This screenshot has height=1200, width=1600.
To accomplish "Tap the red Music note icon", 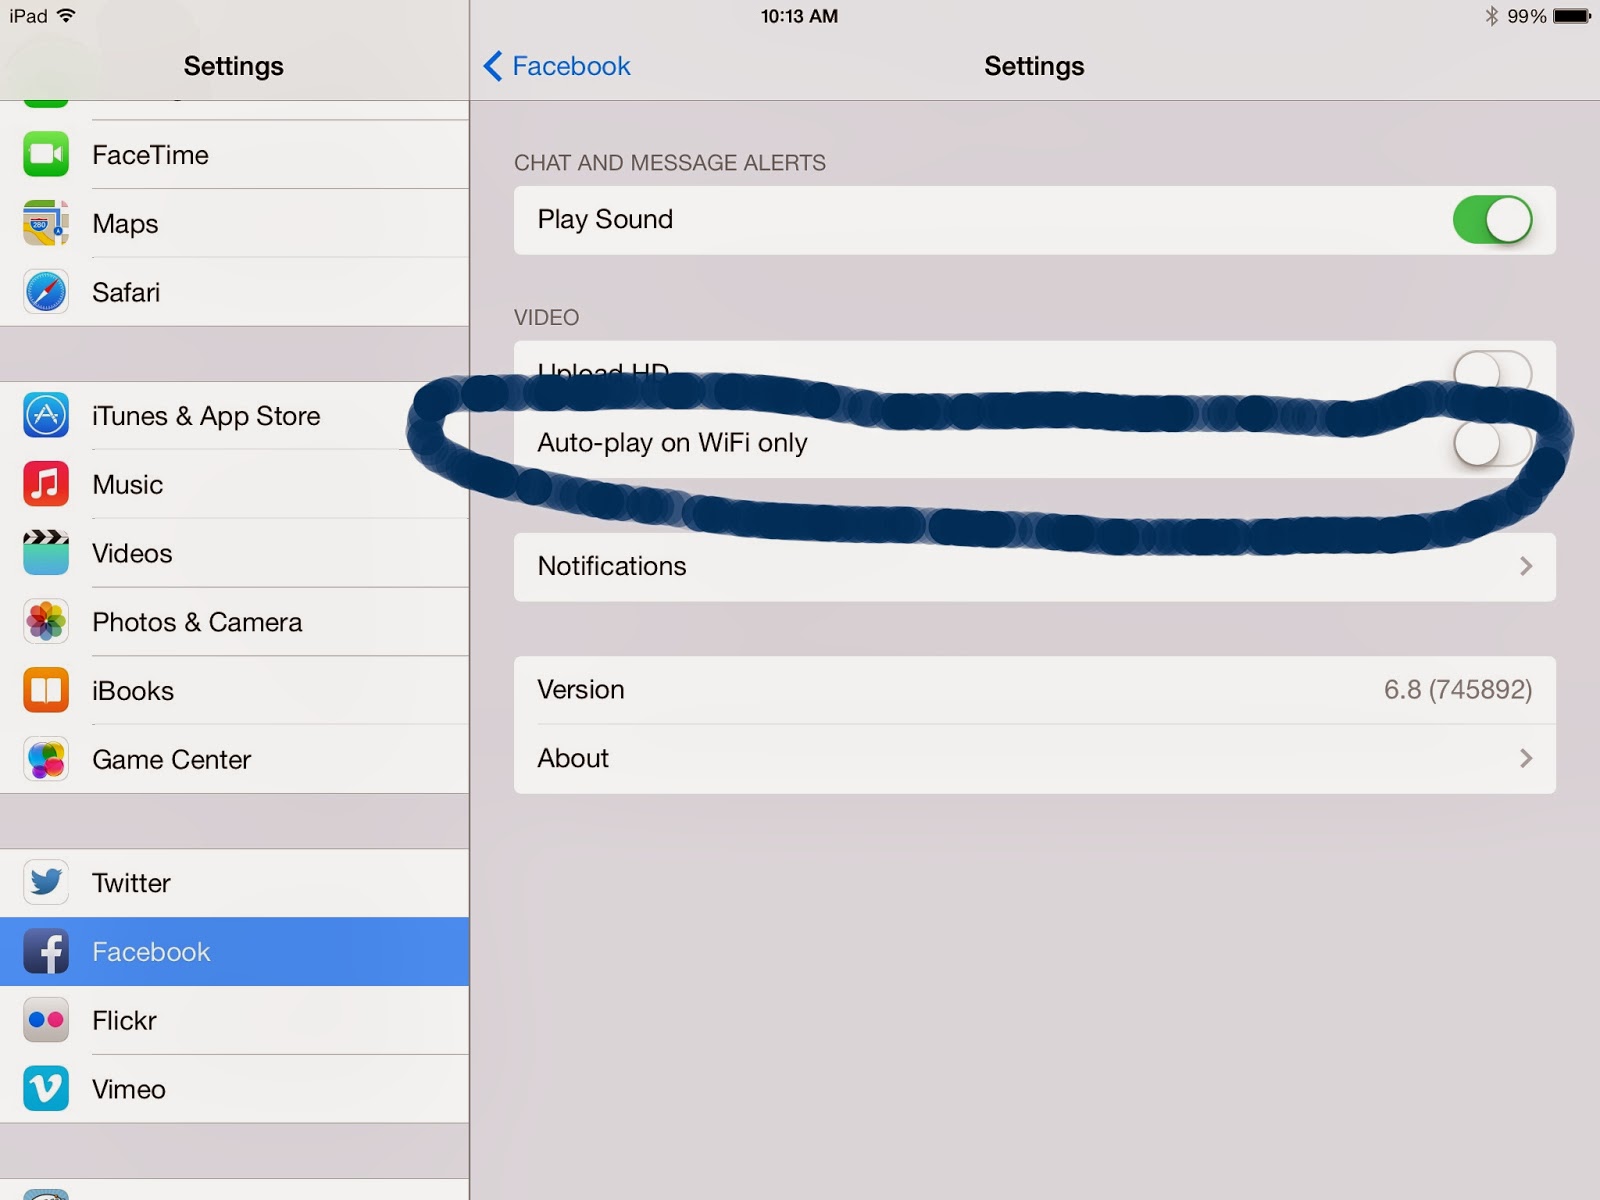I will tap(46, 484).
